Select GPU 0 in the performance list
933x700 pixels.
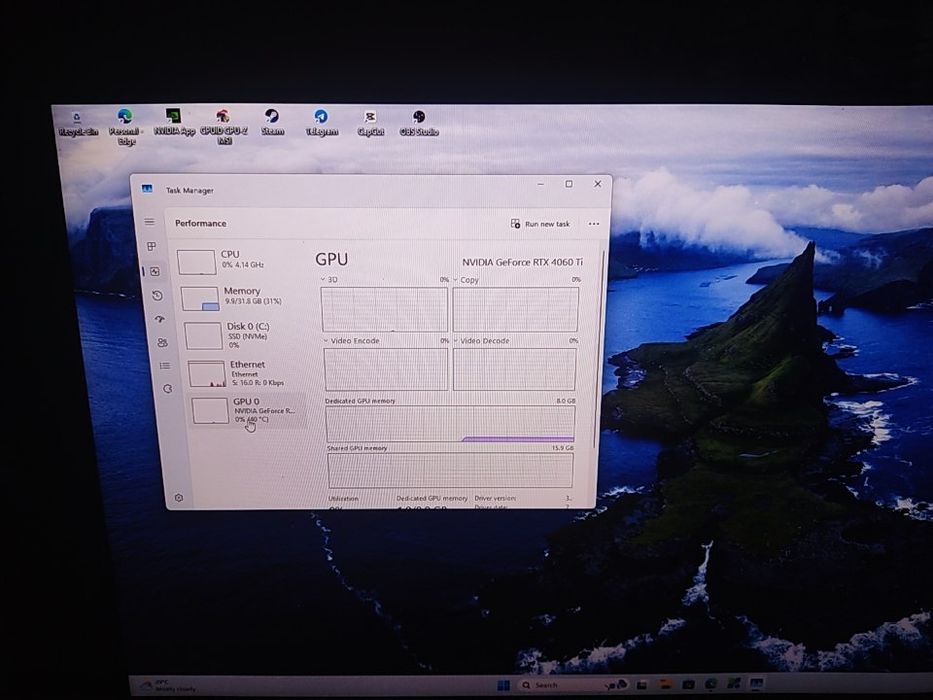click(x=249, y=410)
